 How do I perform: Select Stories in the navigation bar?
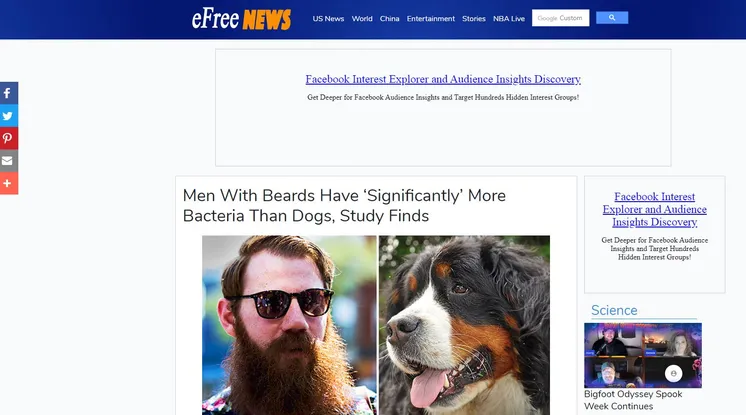474,19
